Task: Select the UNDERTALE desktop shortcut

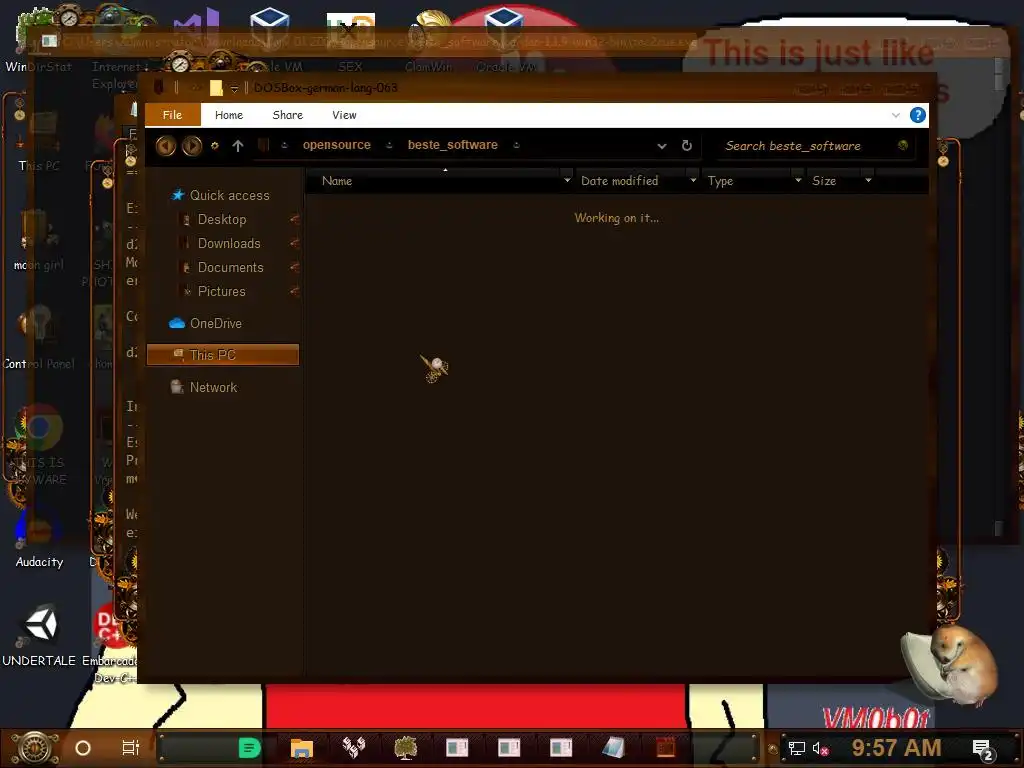Action: click(x=39, y=635)
